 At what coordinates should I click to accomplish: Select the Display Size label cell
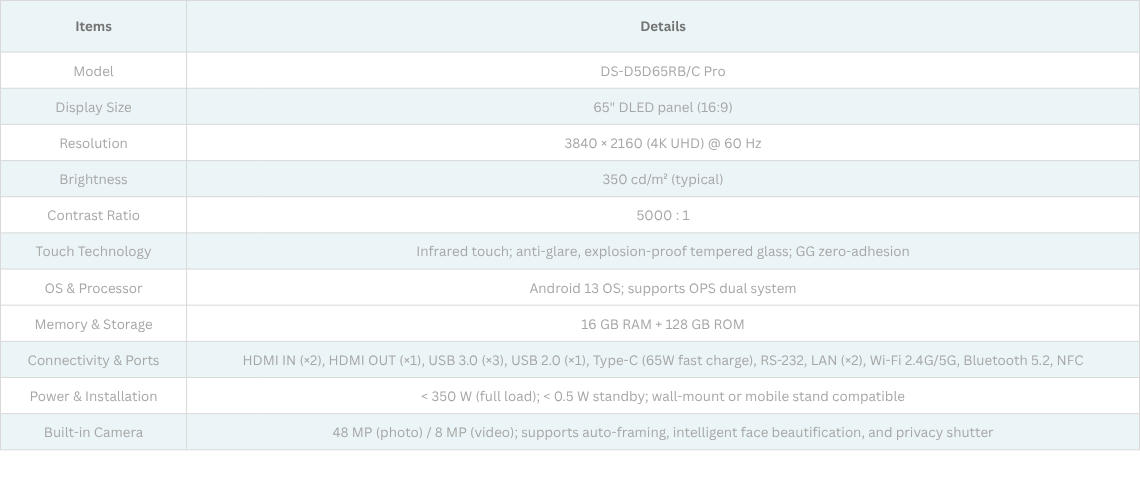93,107
